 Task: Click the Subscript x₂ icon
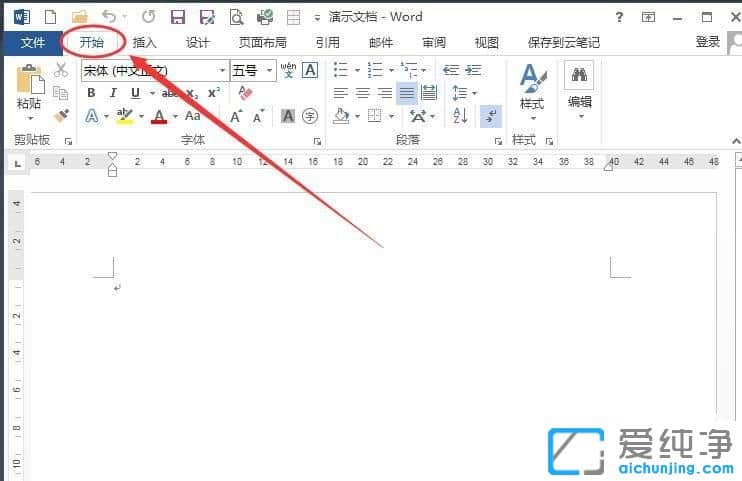pyautogui.click(x=192, y=93)
